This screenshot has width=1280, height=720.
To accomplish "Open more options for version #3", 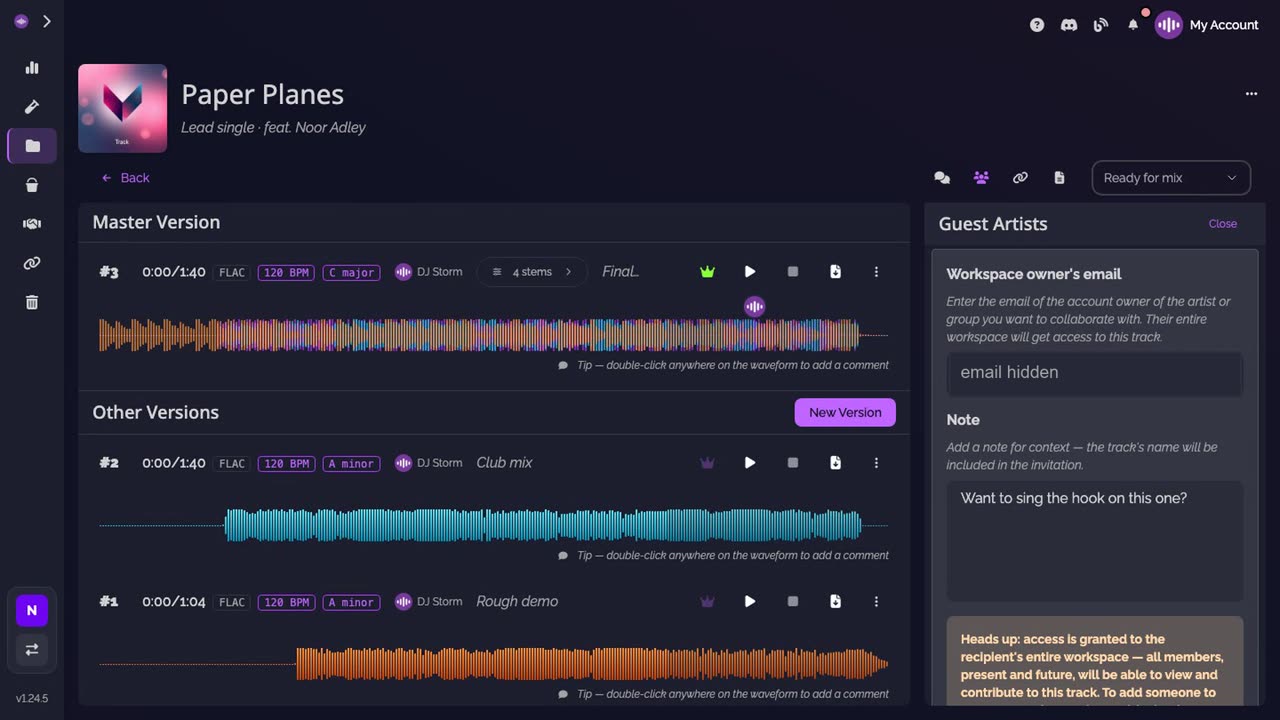I will tap(876, 272).
